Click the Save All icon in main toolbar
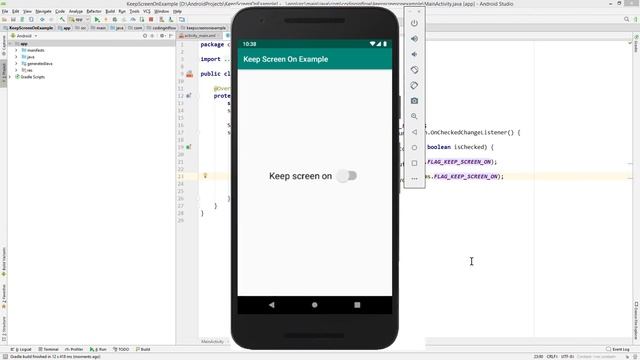Viewport: 640px width, 360px height. 13,19
